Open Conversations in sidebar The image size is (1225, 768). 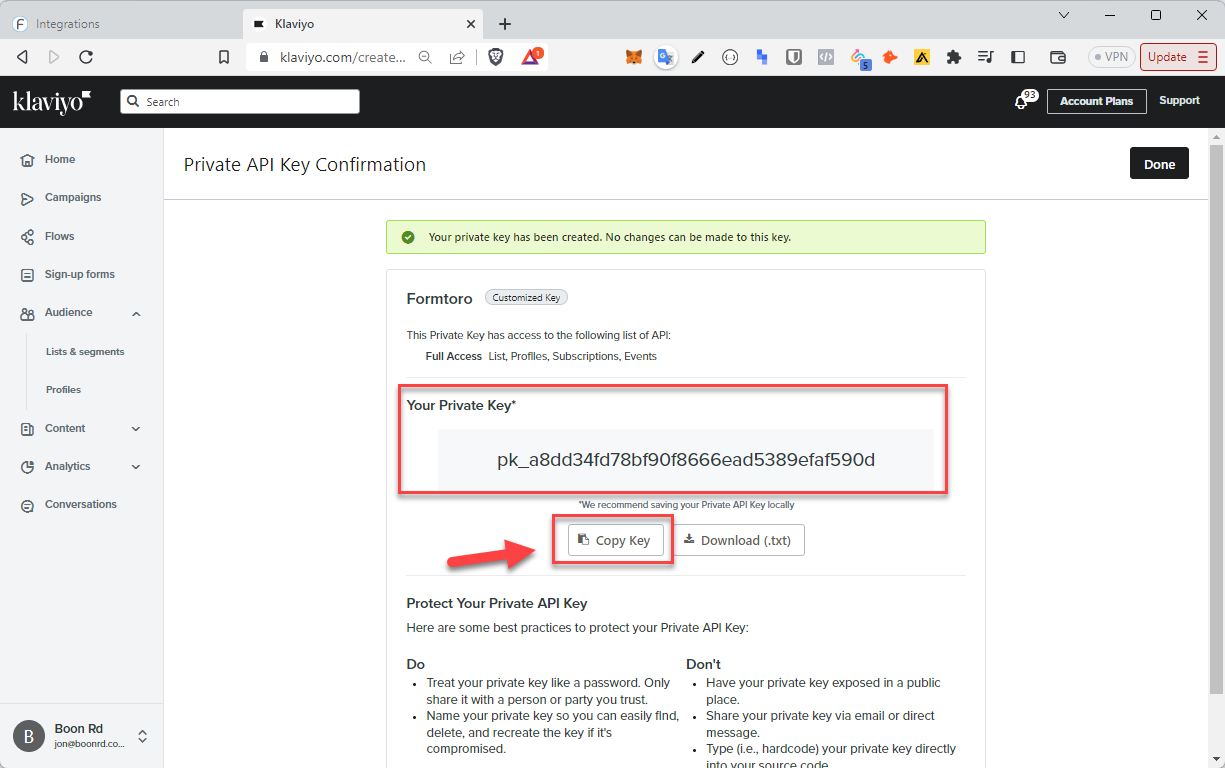tap(81, 504)
